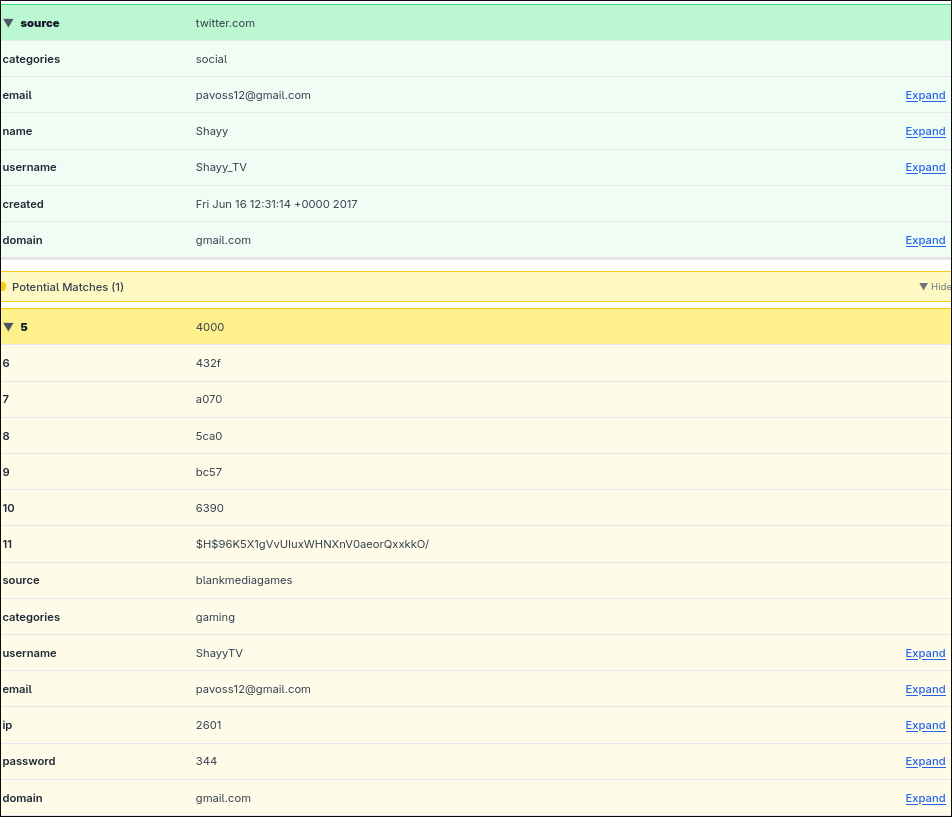The image size is (952, 817).
Task: Click the Potential Matches (1) header label
Action: 68,287
